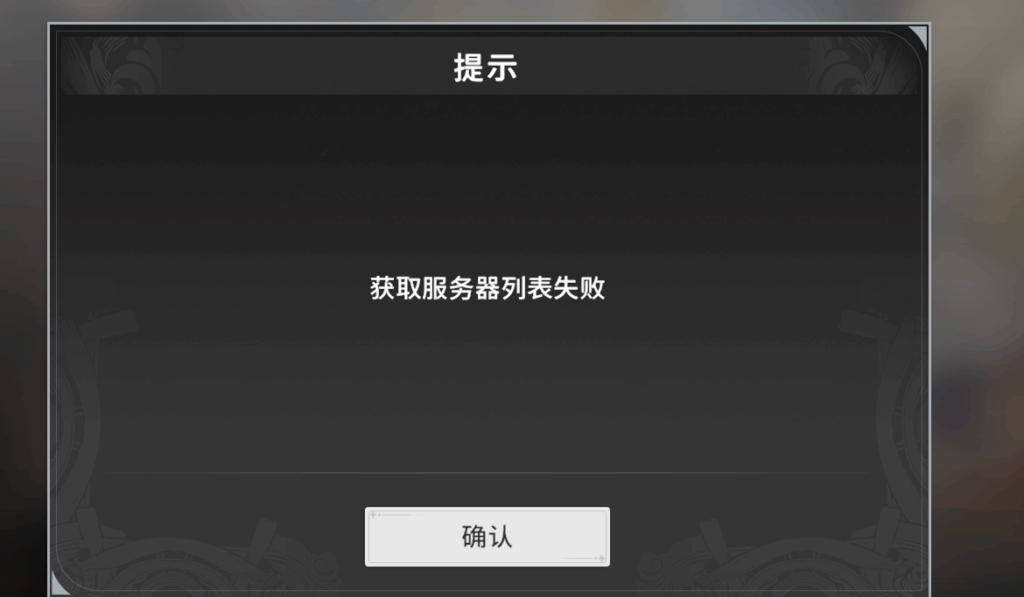This screenshot has height=597, width=1024.
Task: Click the 获取服务器列表失败 error message
Action: (x=487, y=288)
